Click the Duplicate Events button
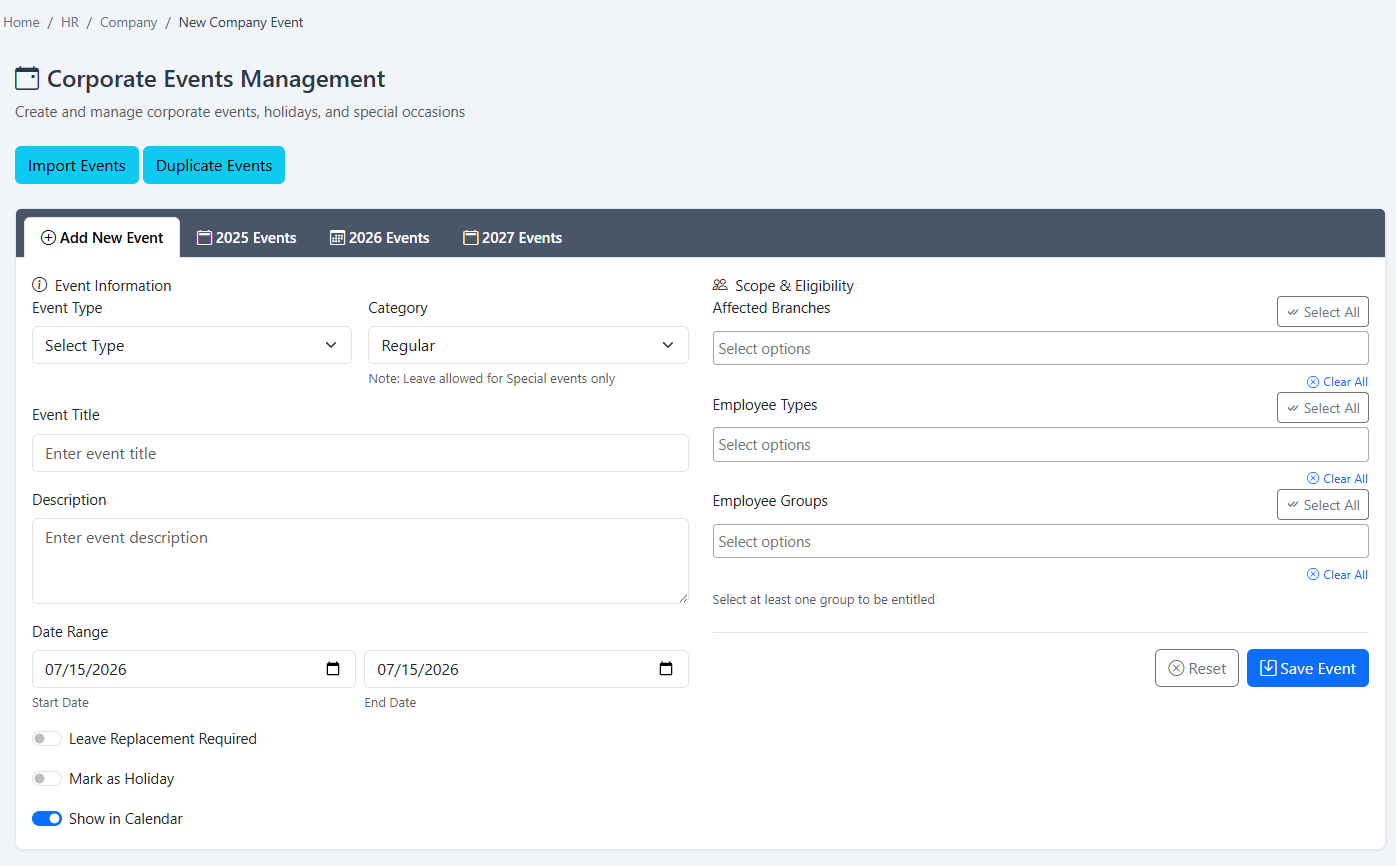 (214, 165)
